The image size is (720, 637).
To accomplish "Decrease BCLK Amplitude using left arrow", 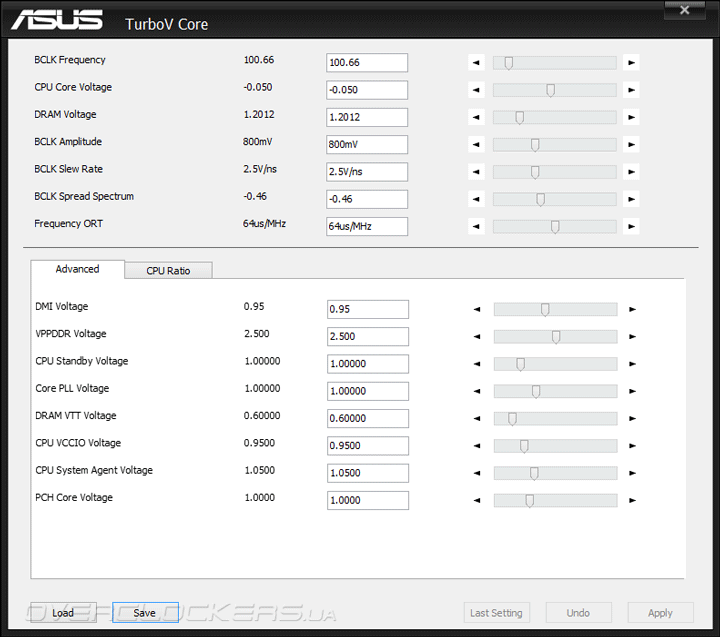I will click(x=476, y=145).
